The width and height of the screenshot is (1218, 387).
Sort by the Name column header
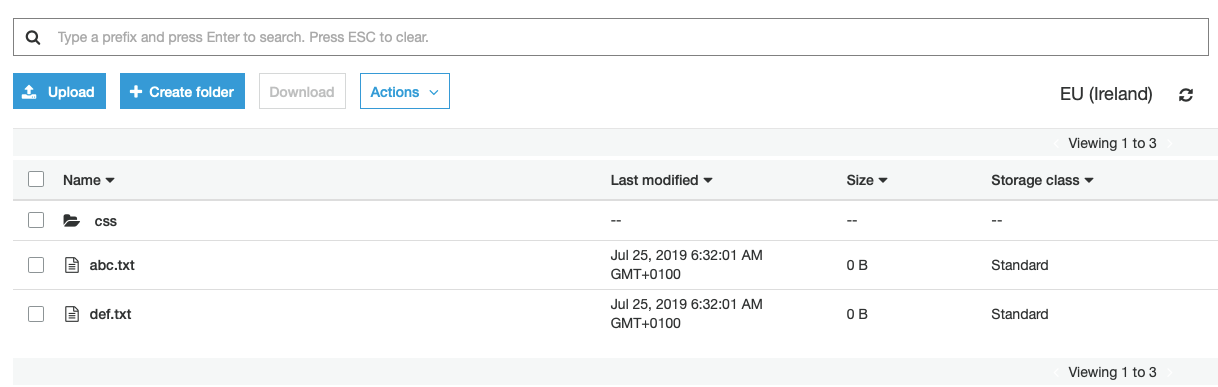click(x=88, y=180)
